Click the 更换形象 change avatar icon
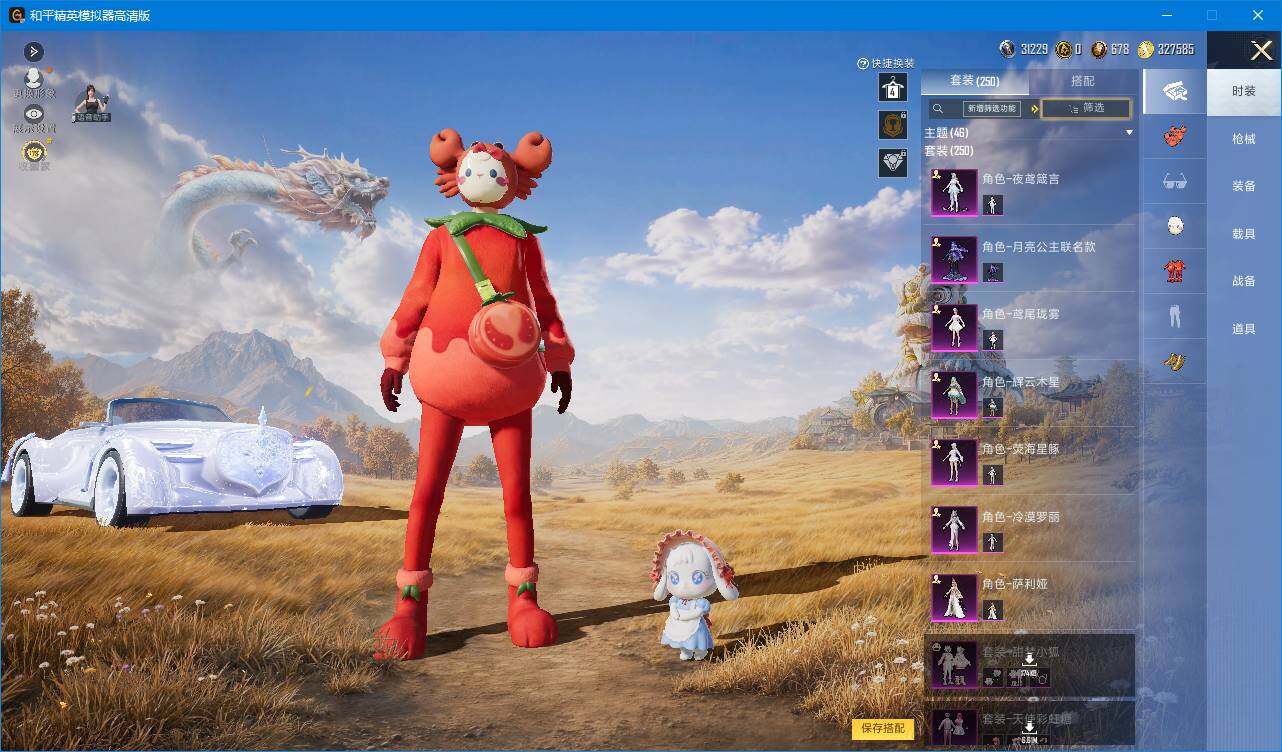This screenshot has width=1282, height=752. [x=33, y=81]
